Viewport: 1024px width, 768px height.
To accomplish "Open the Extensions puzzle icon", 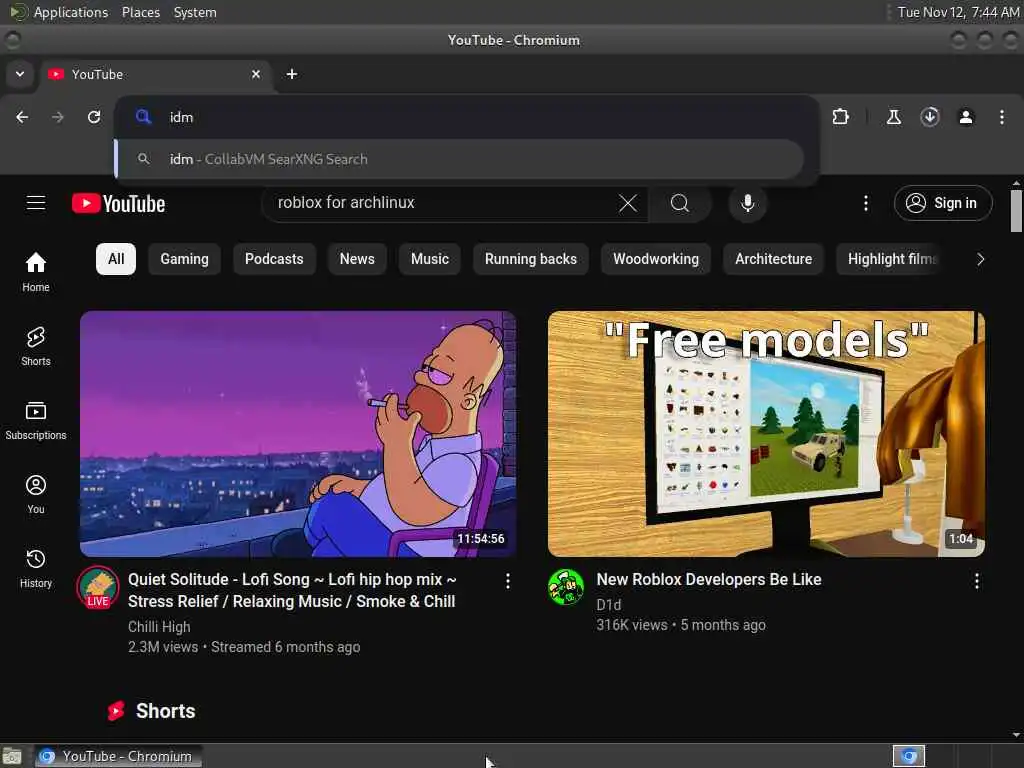I will pyautogui.click(x=840, y=117).
